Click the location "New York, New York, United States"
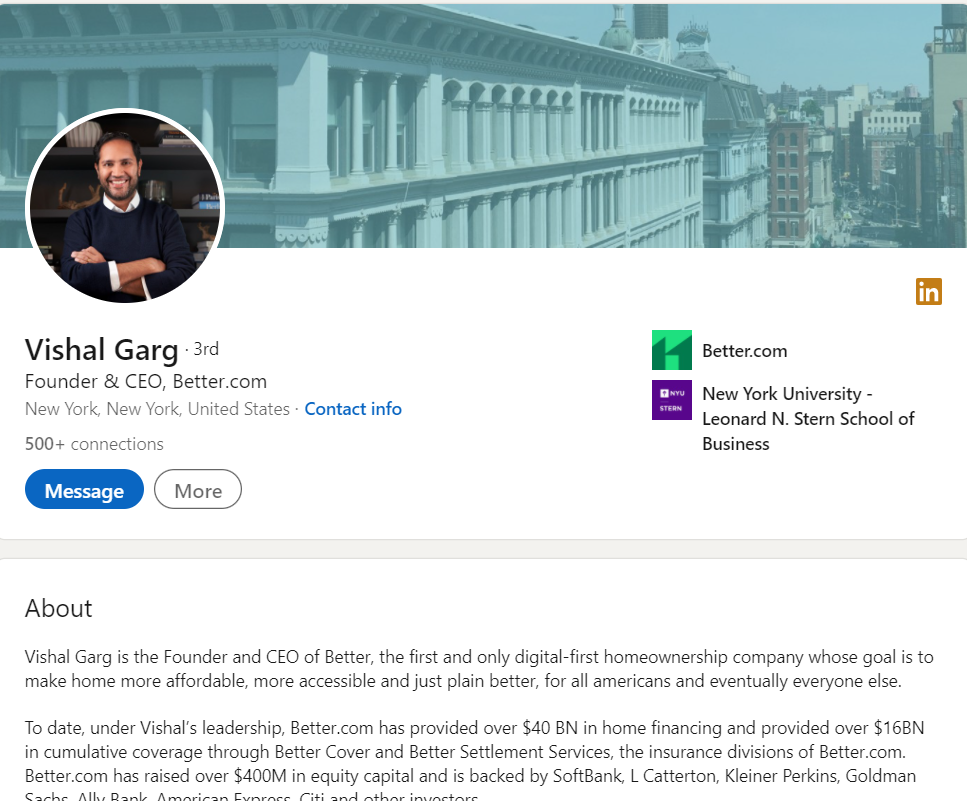This screenshot has height=801, width=967. (x=157, y=409)
